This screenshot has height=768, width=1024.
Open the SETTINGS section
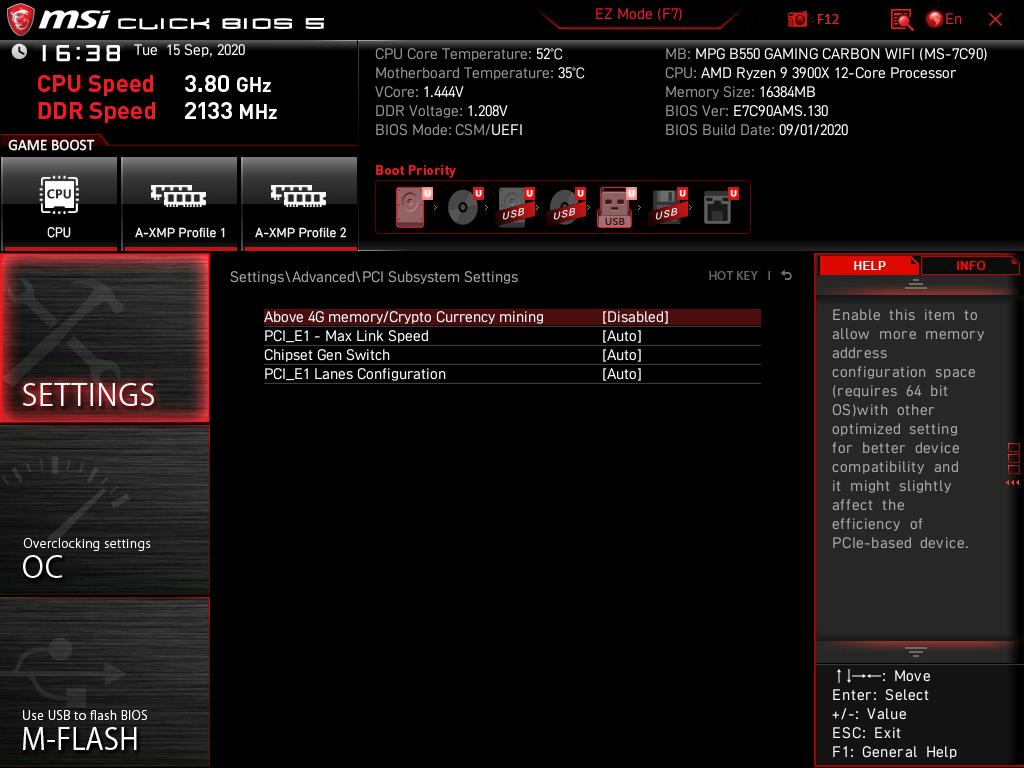click(104, 338)
